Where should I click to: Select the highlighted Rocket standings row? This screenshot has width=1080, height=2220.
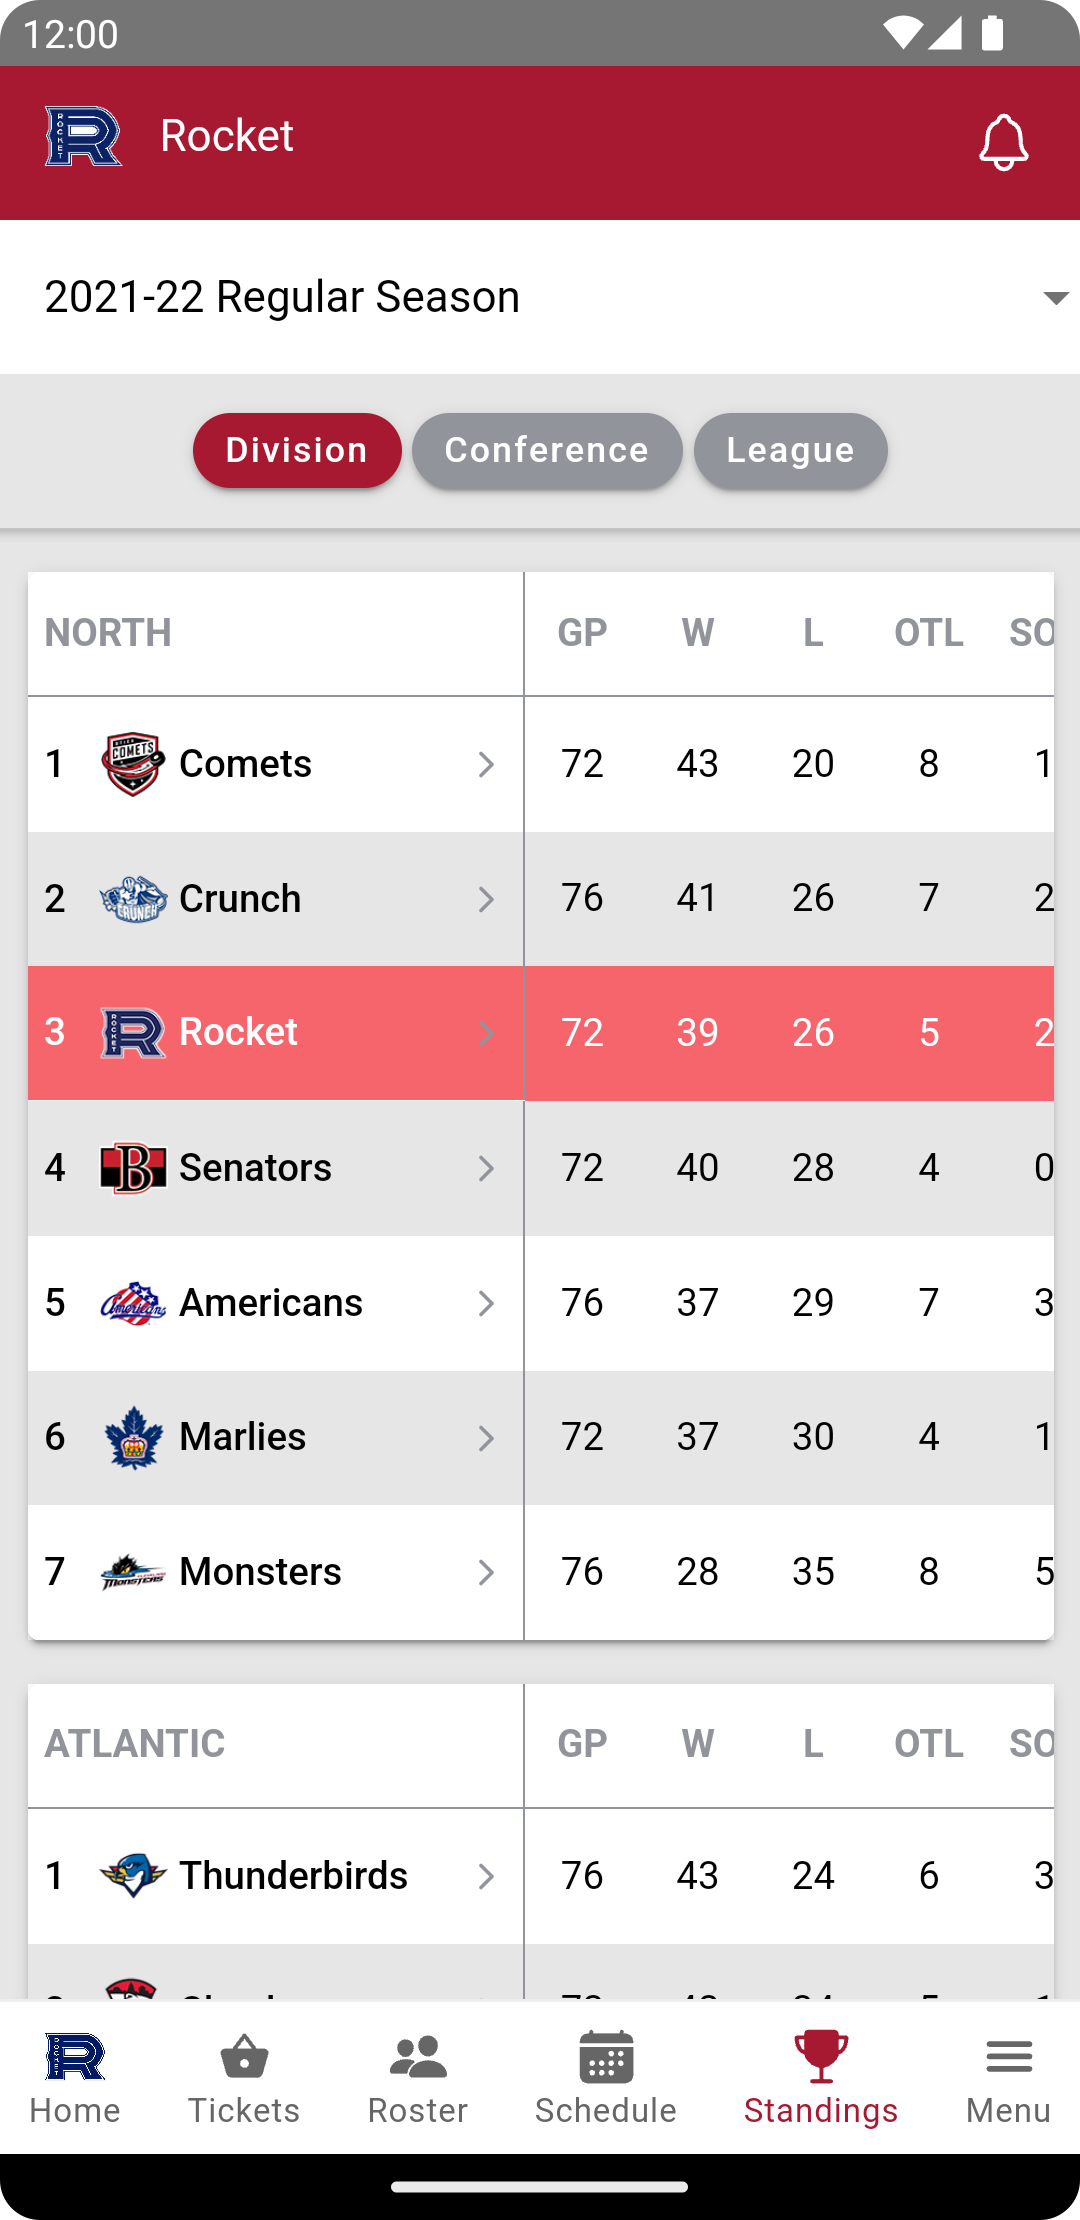tap(541, 1033)
